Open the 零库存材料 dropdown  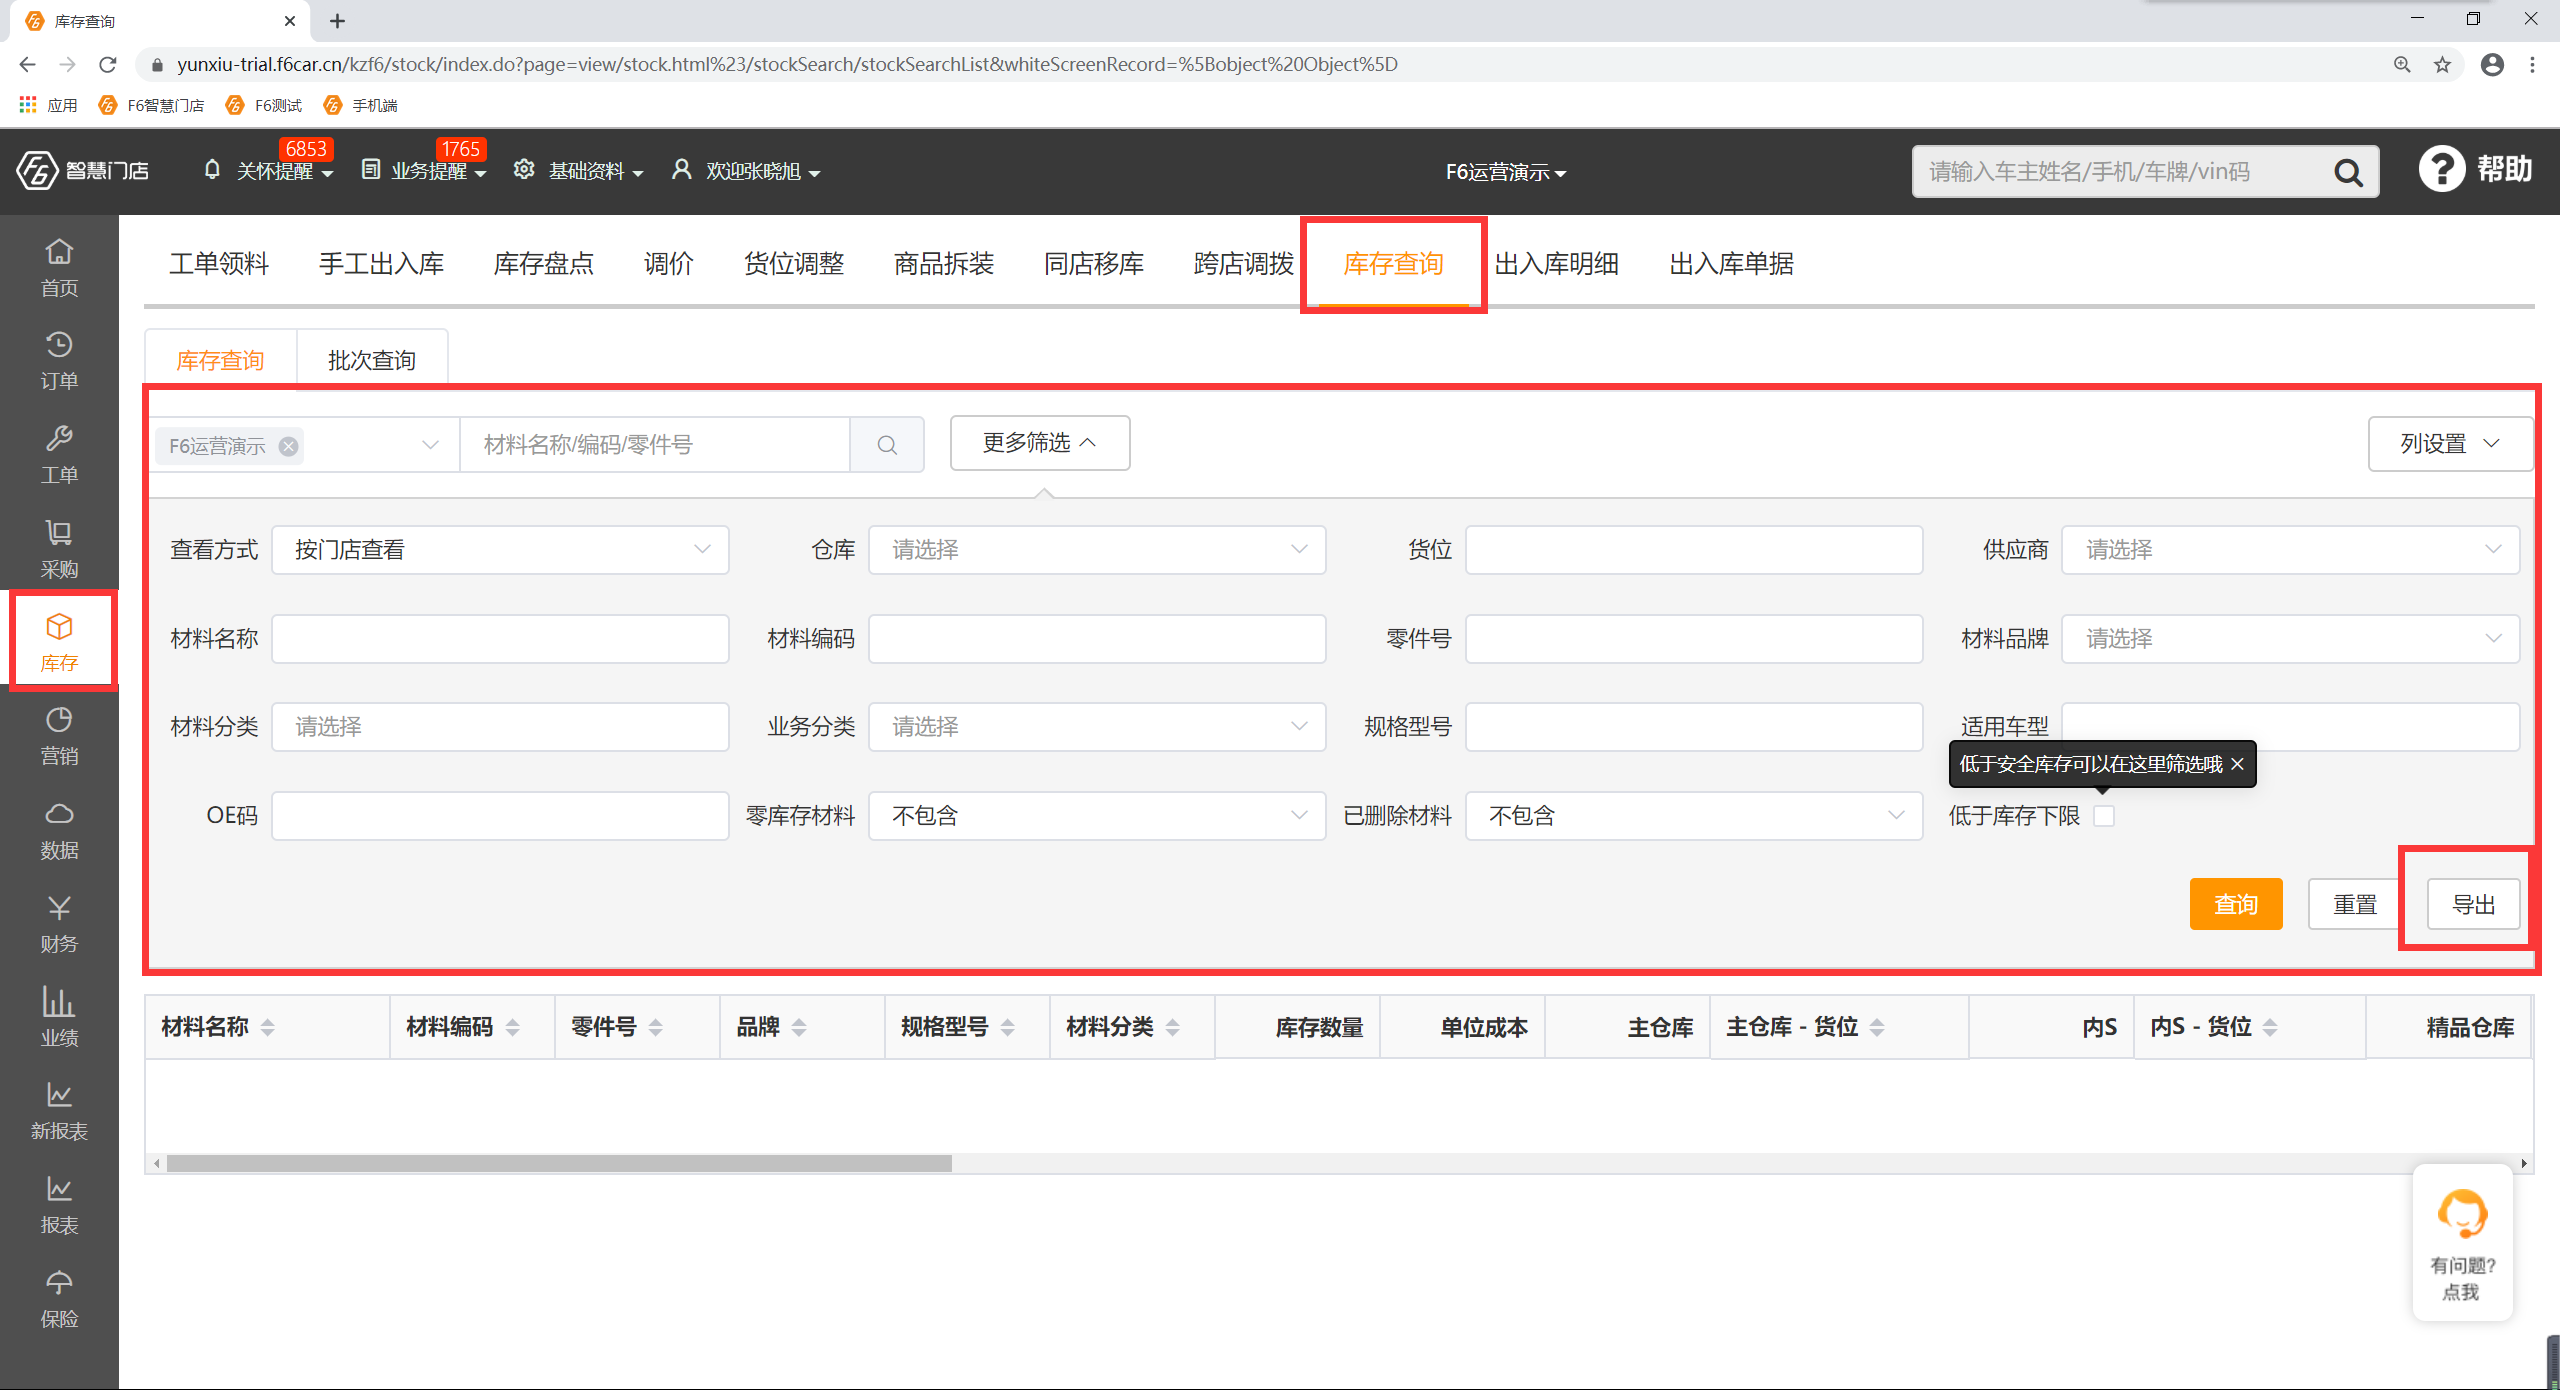coord(1097,816)
